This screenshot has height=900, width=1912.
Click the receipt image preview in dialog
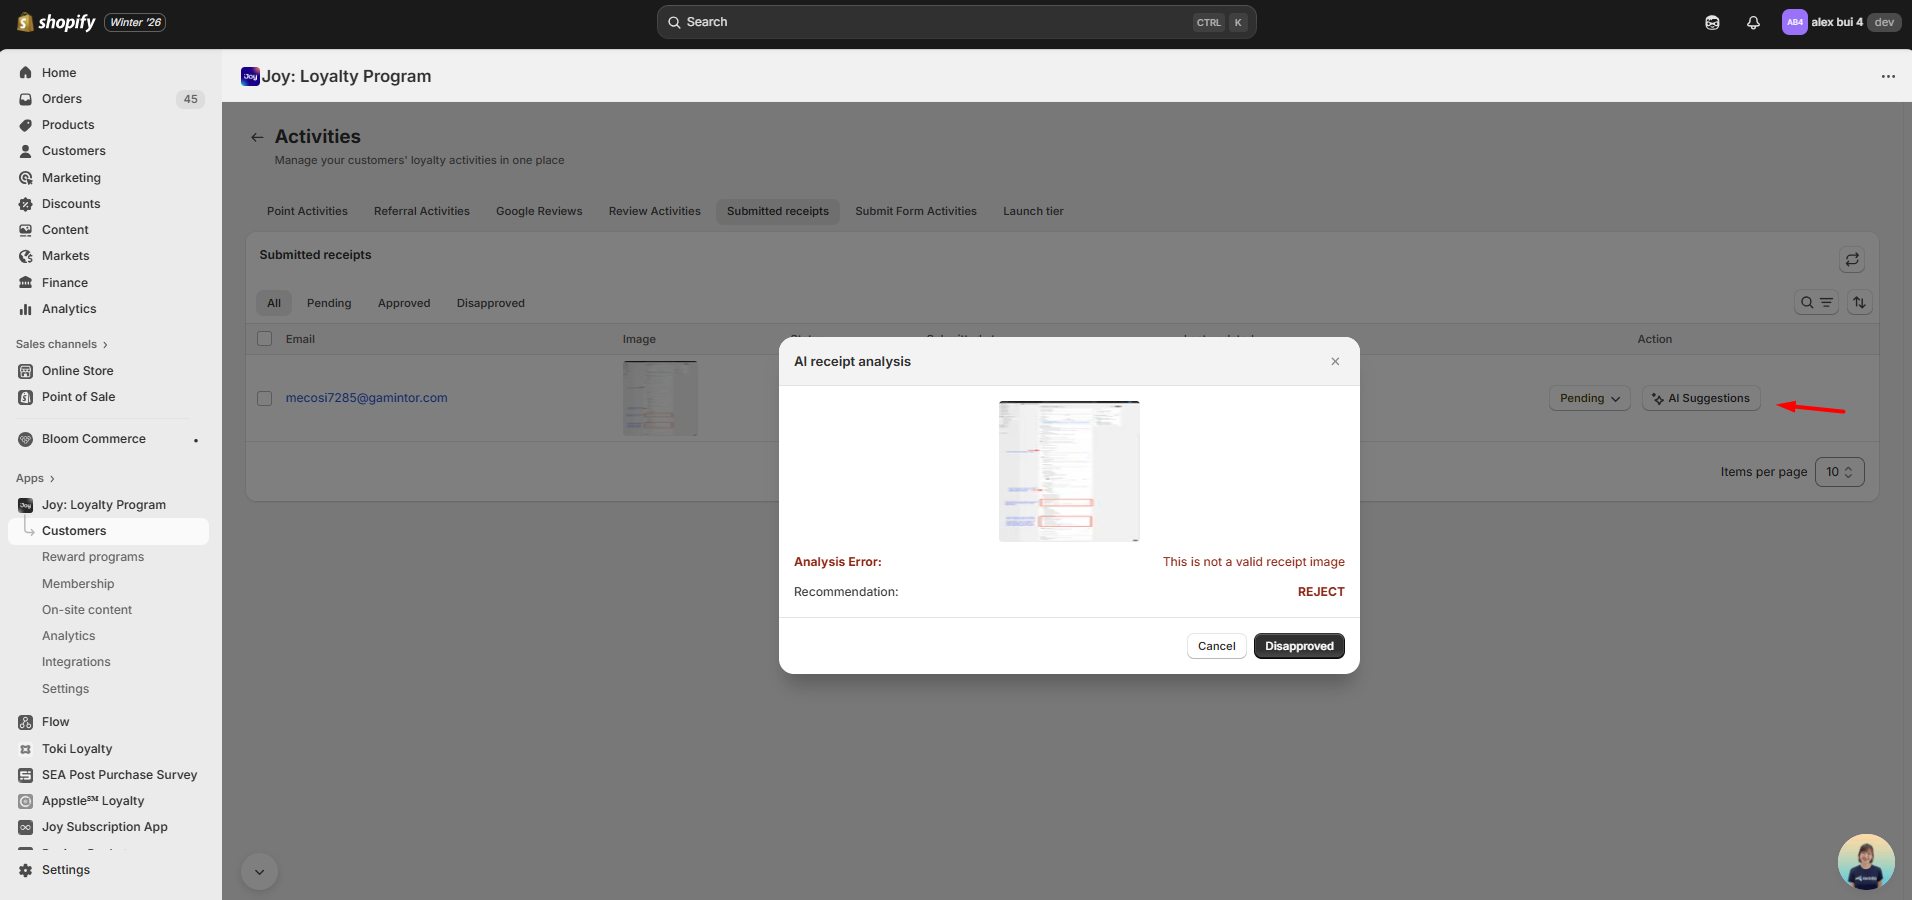pos(1069,471)
